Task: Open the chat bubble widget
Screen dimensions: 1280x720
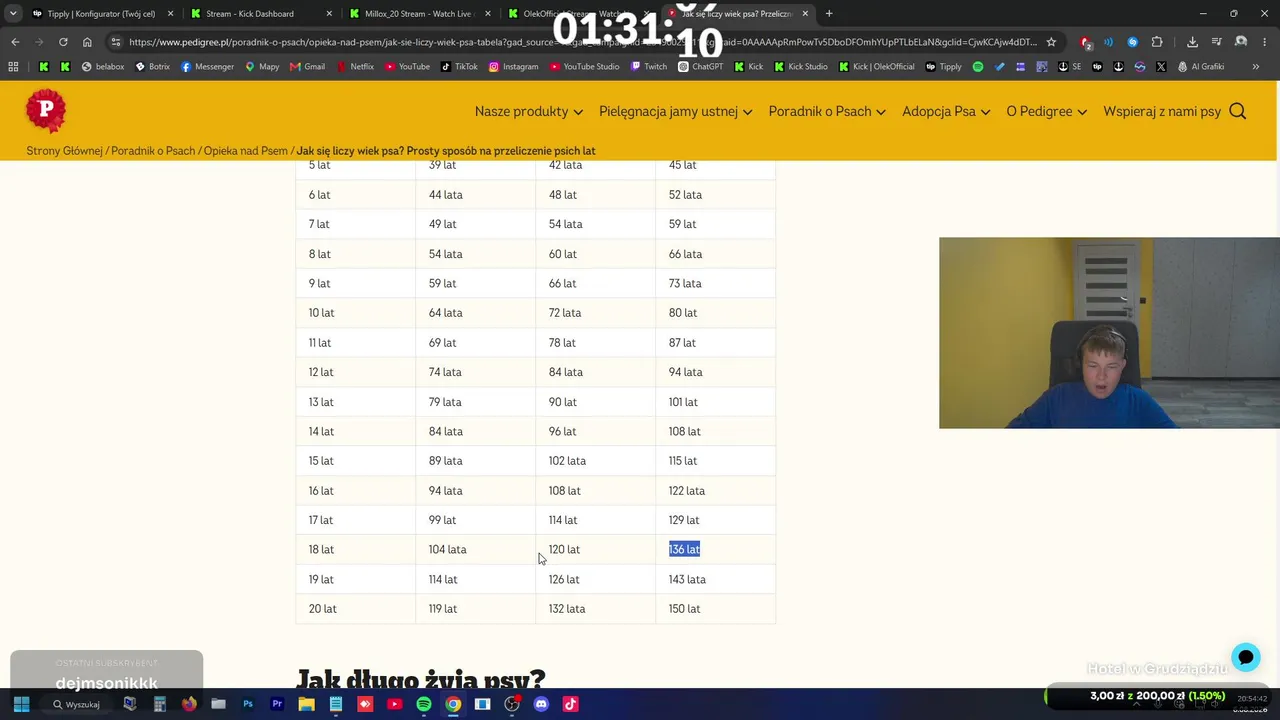Action: (1245, 657)
